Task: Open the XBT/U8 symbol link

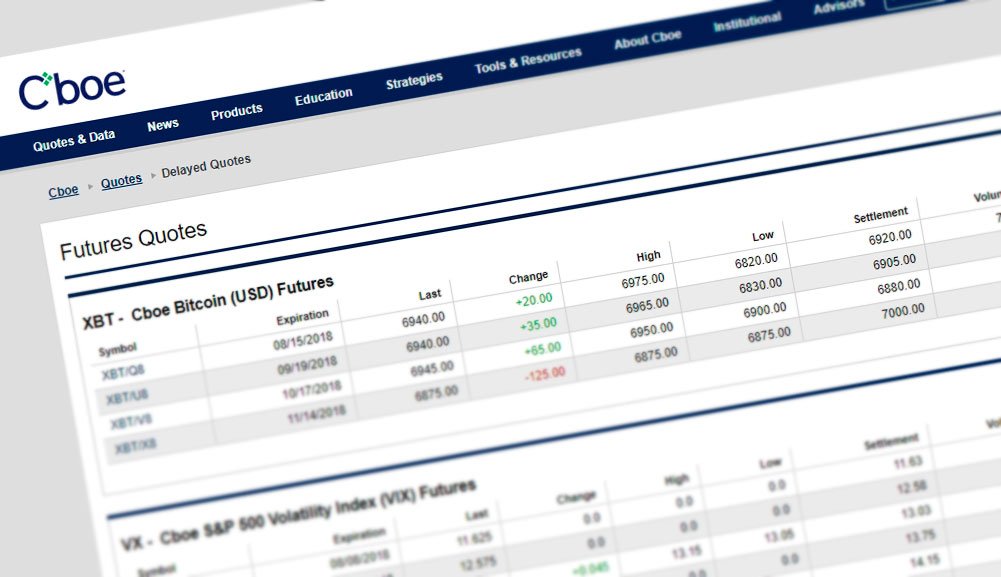Action: pyautogui.click(x=127, y=397)
